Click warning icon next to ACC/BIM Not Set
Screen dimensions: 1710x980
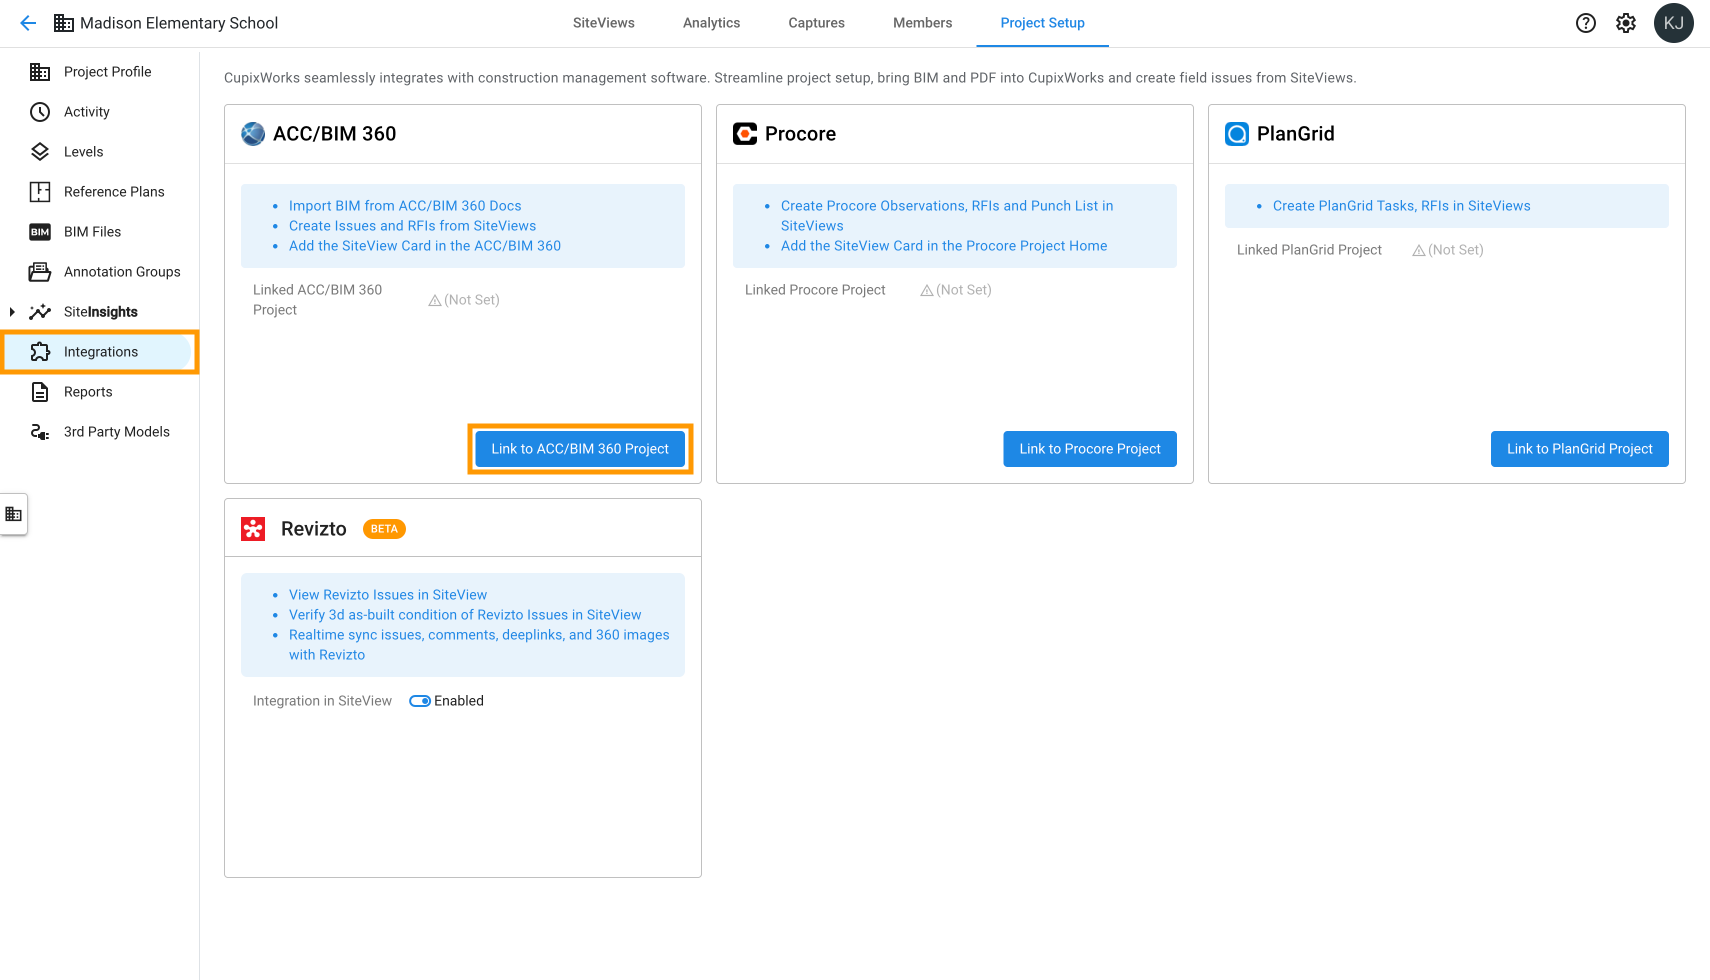(x=435, y=300)
